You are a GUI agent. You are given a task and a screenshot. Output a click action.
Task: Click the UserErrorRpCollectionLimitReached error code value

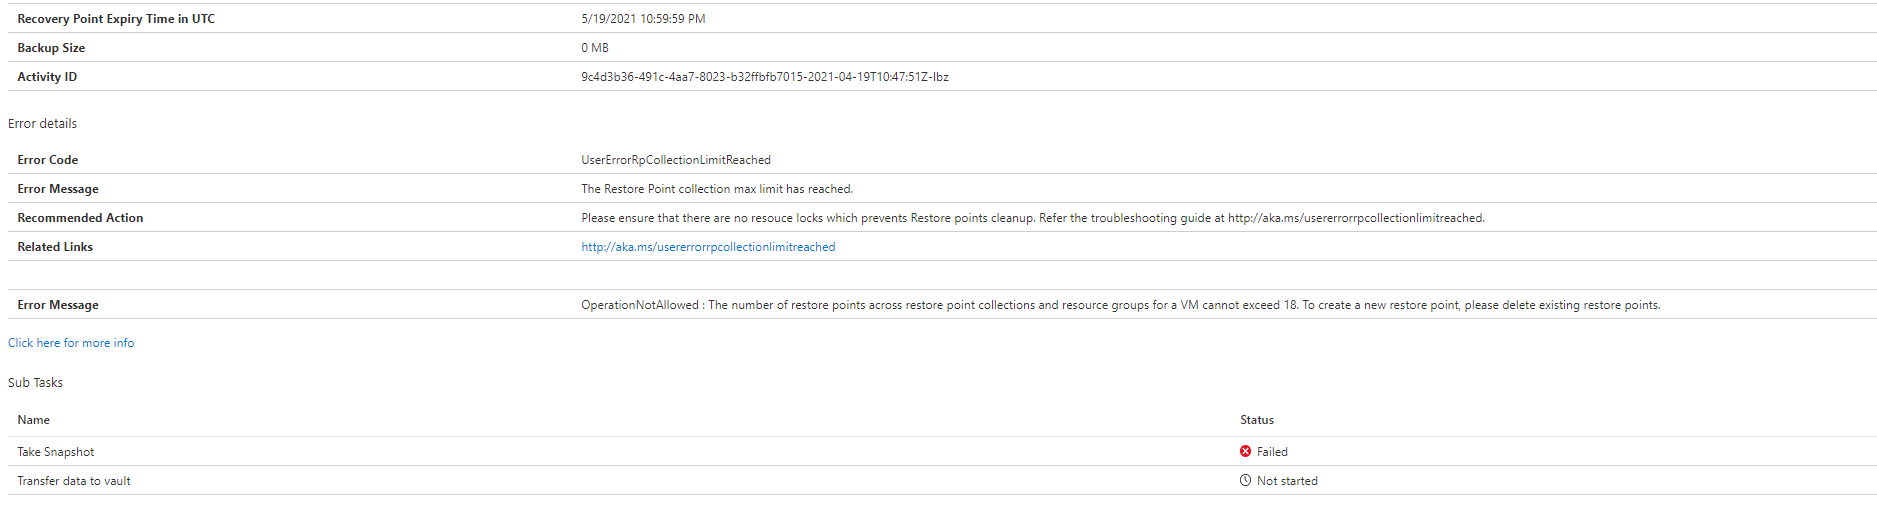coord(676,160)
